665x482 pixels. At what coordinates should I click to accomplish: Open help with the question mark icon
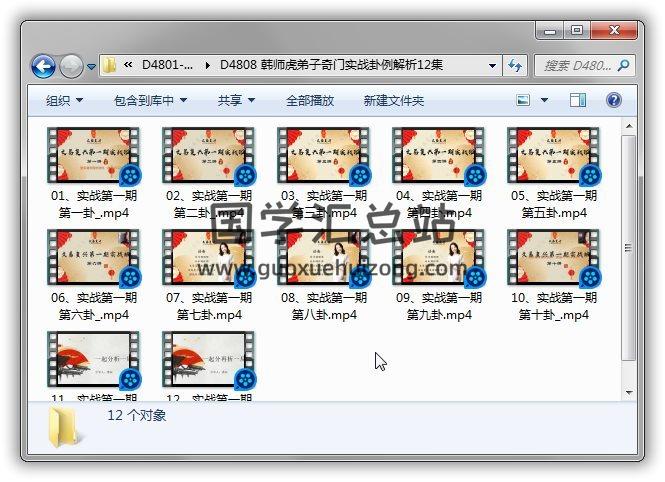point(614,100)
